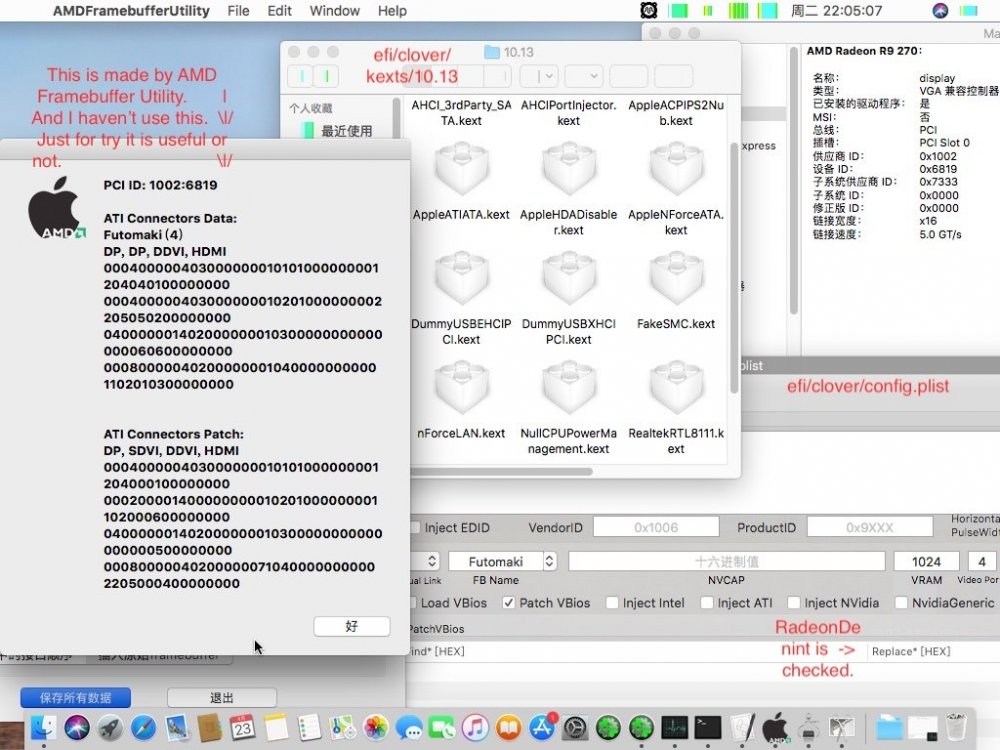Viewport: 1000px width, 750px height.
Task: Select the DummyUSBXHCIPCI.kext file icon
Action: [x=568, y=279]
